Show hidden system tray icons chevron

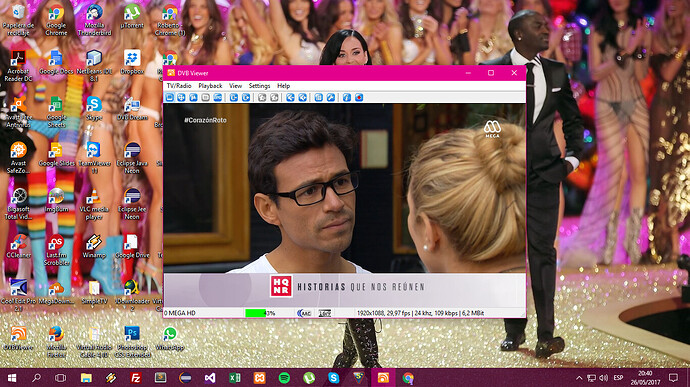pyautogui.click(x=579, y=378)
